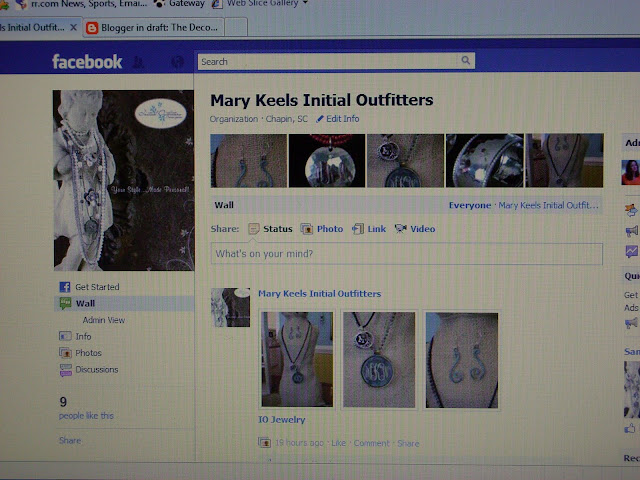This screenshot has width=640, height=480.
Task: Click photo album icon beside 19 hours ago
Action: 264,442
